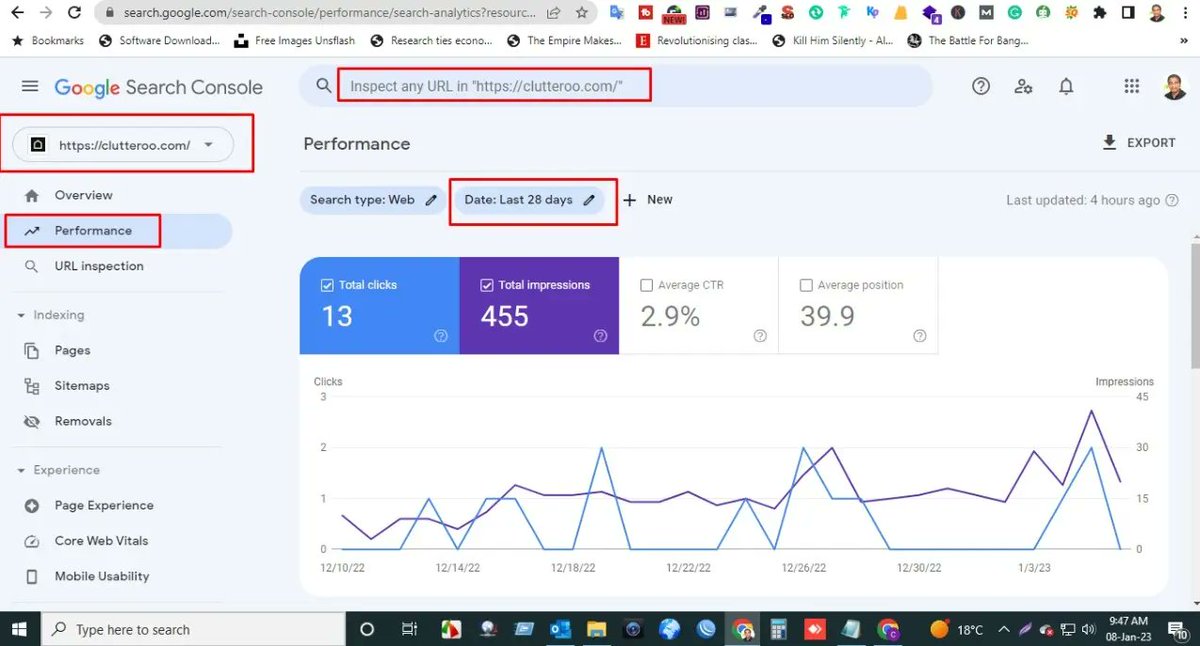Image resolution: width=1200 pixels, height=646 pixels.
Task: Open the weather widget showing 18°C
Action: click(x=956, y=629)
